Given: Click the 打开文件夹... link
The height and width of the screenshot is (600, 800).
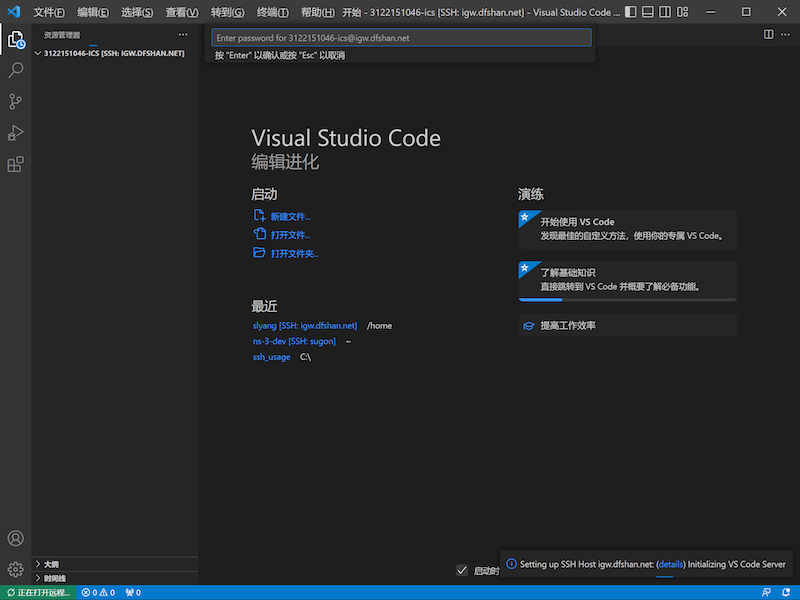Looking at the screenshot, I should 294,254.
